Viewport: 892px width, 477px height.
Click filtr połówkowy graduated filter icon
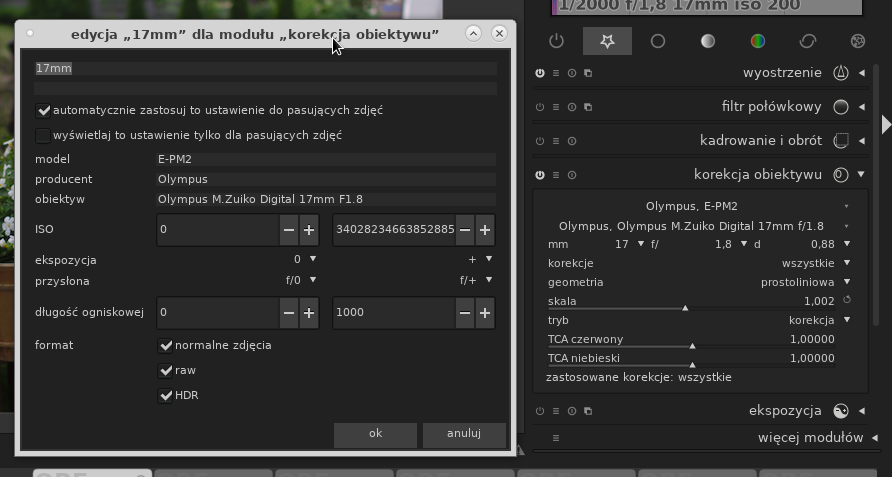point(841,107)
